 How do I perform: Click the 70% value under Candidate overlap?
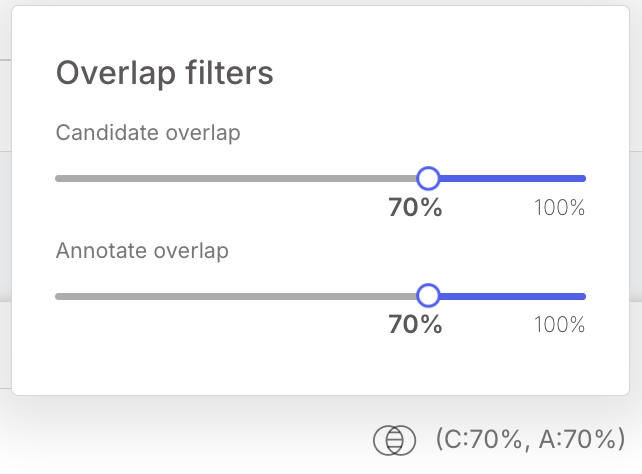coord(415,208)
